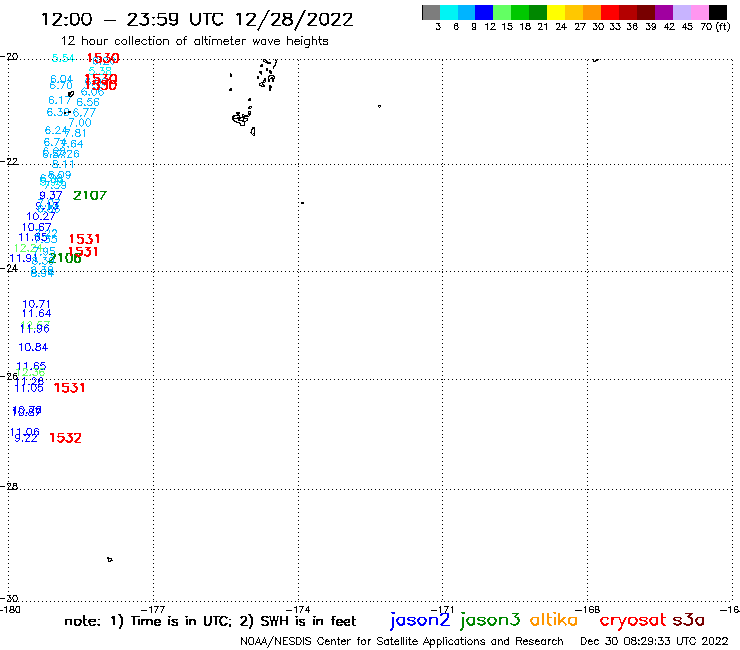Click the 'NOAA/NESDIS Center for Satellite Applications and Research' credit

click(402, 641)
